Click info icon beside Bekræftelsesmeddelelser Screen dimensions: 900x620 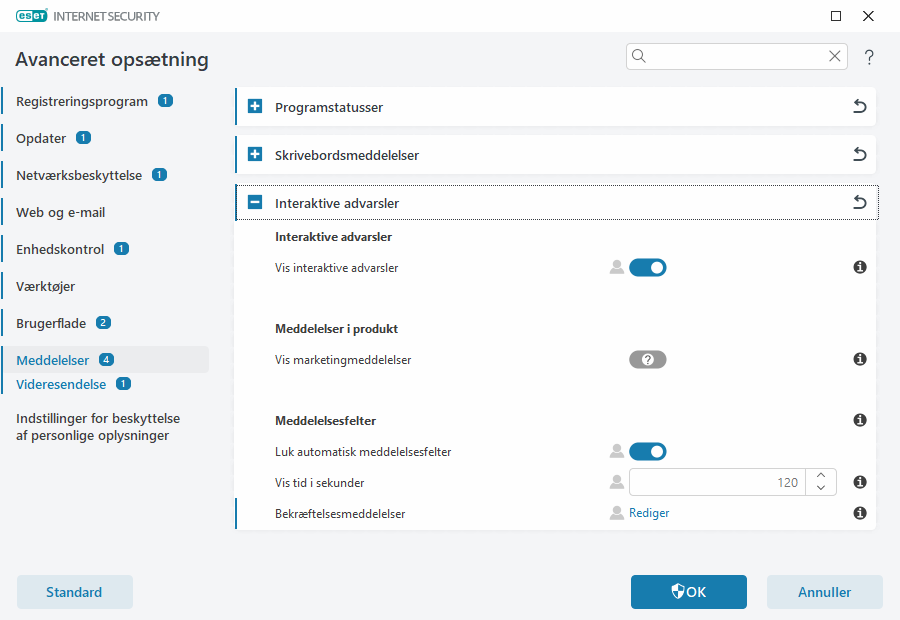click(x=859, y=513)
